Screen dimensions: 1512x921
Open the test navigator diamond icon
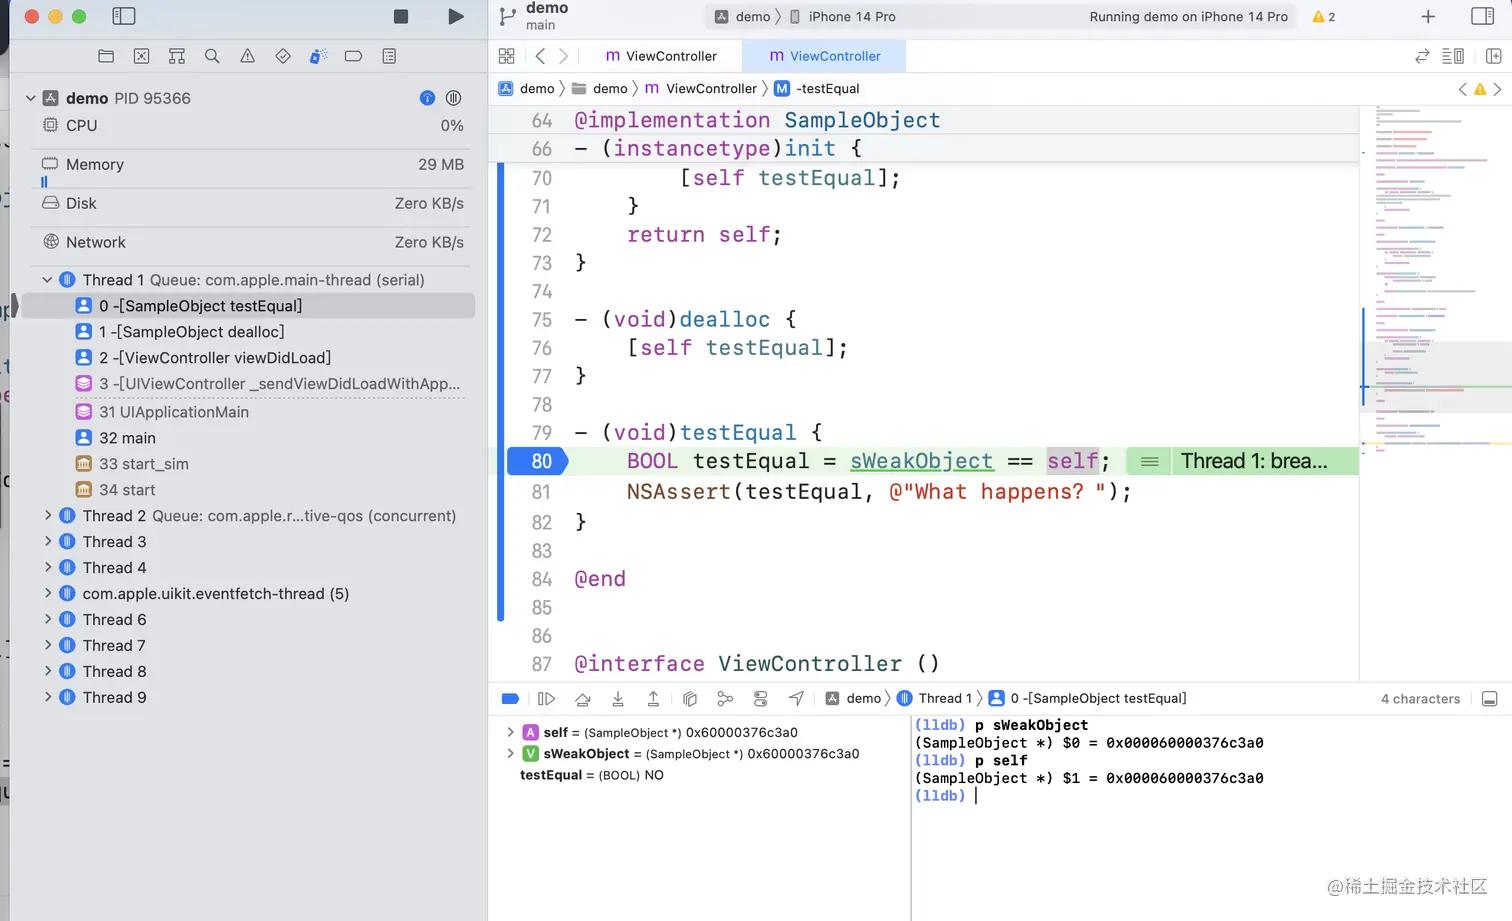[x=283, y=56]
